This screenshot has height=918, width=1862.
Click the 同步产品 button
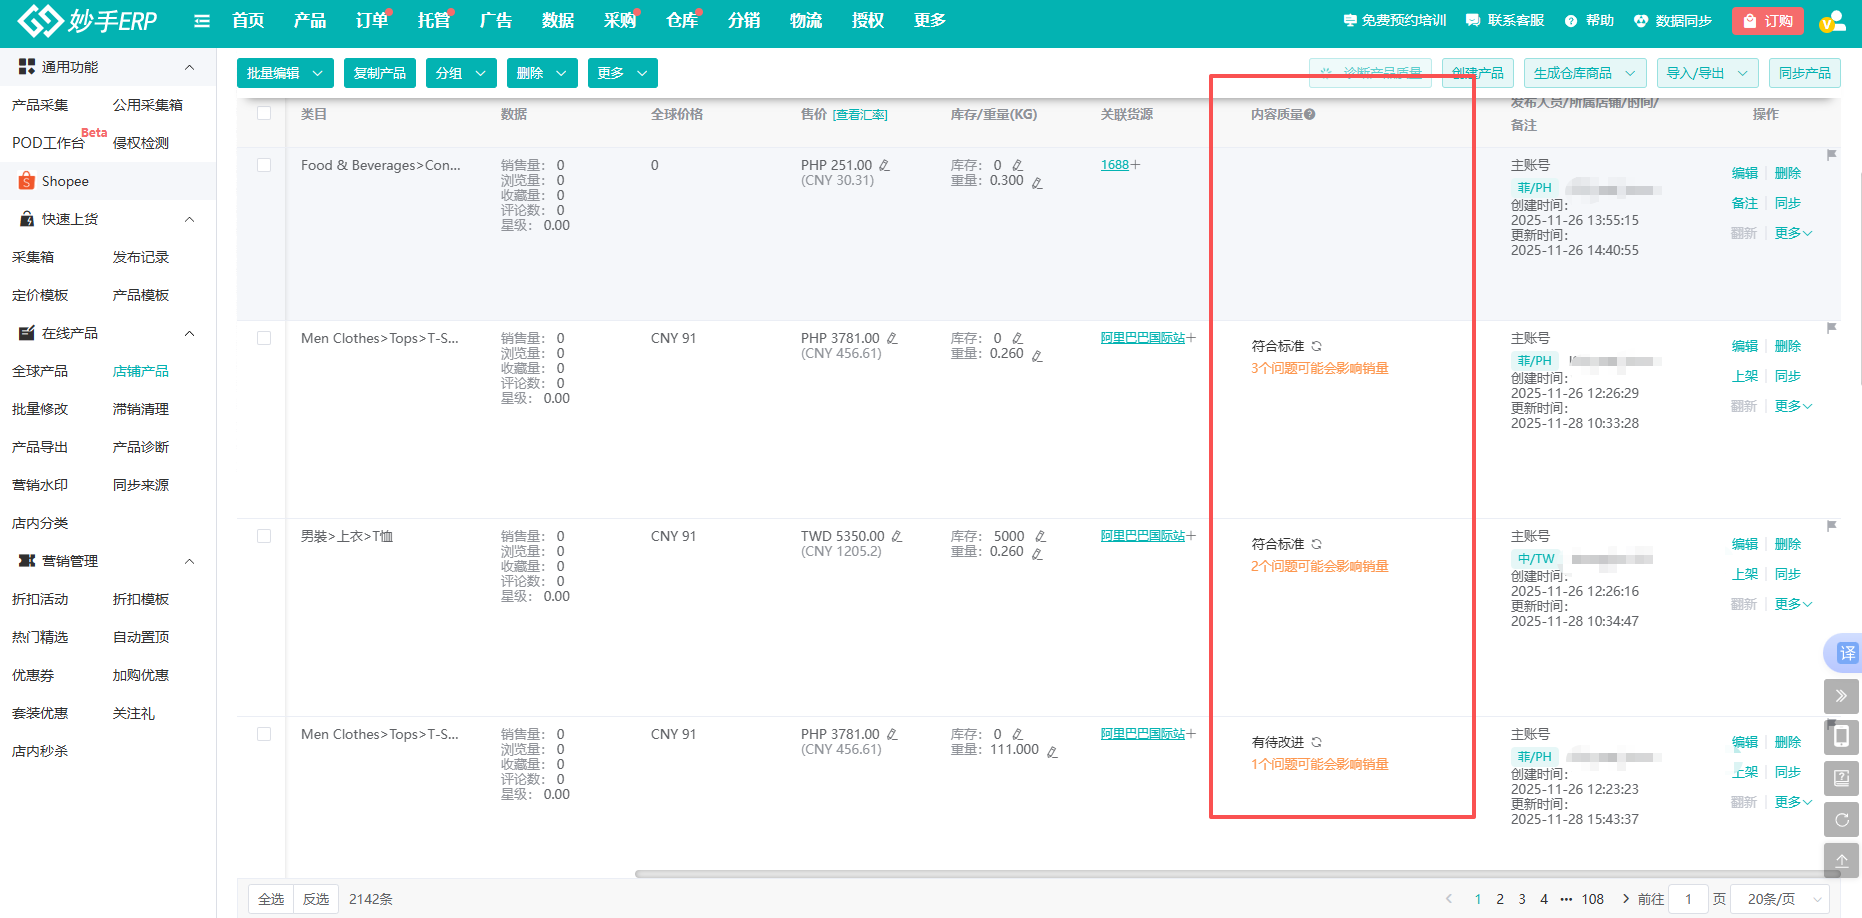1804,73
